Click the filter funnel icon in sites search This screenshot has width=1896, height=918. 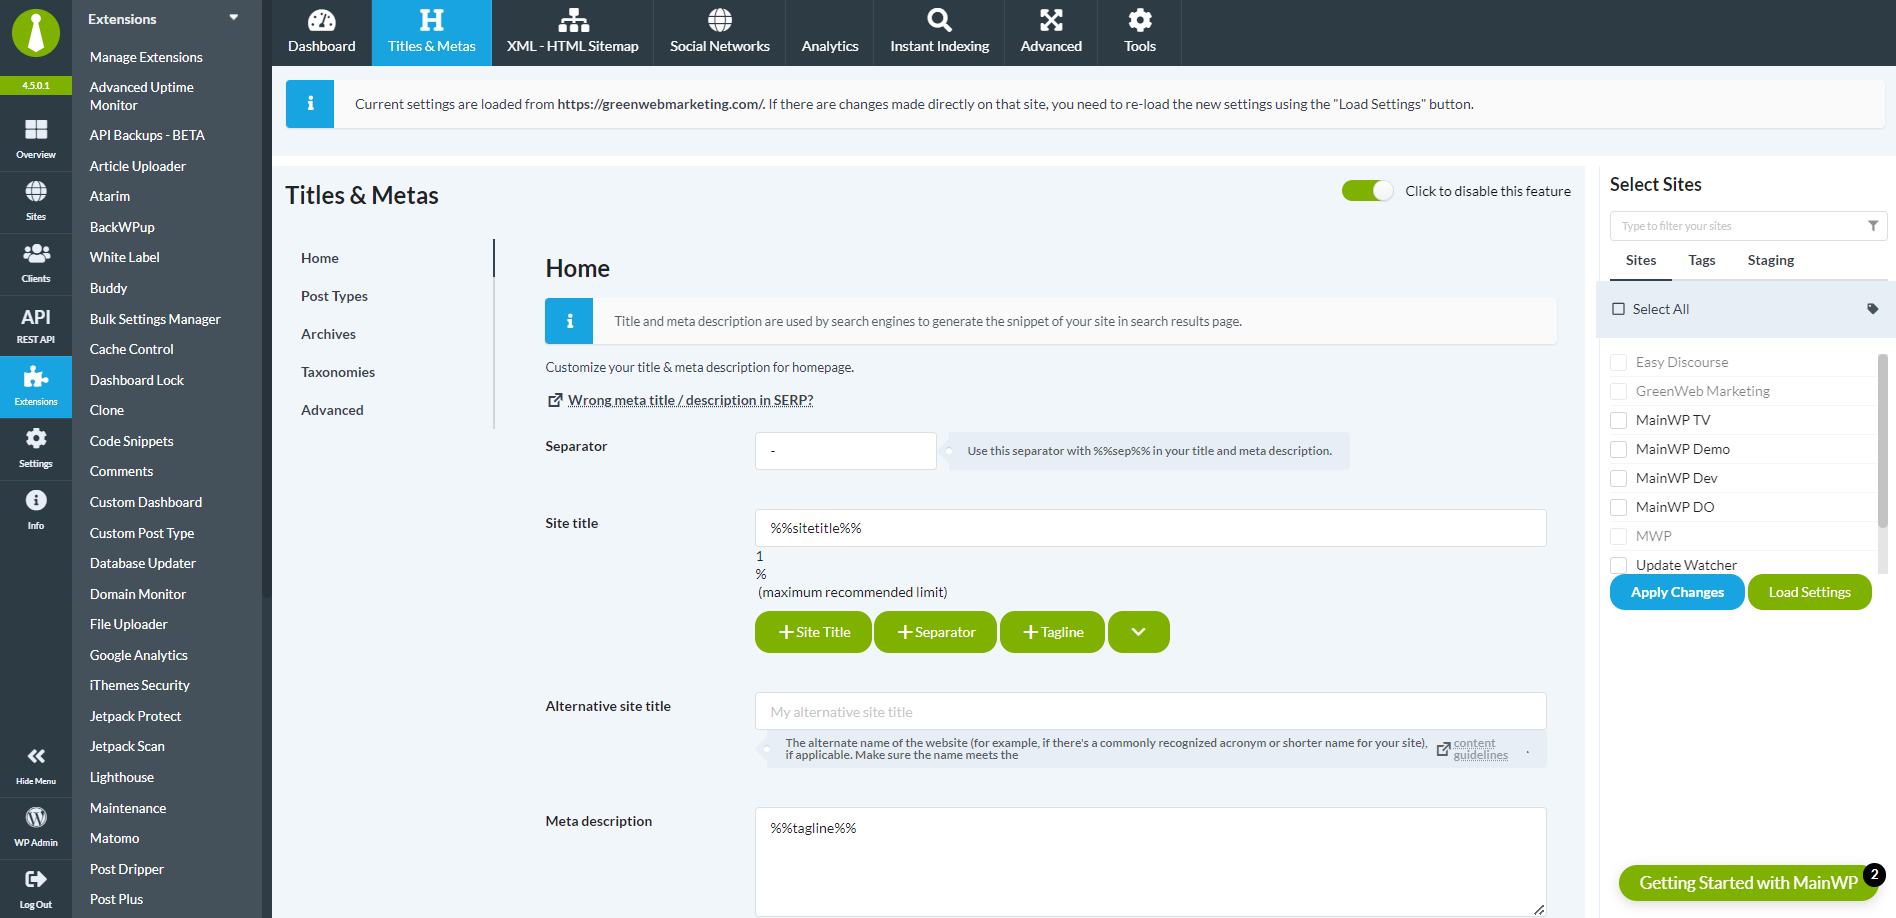coord(1873,226)
